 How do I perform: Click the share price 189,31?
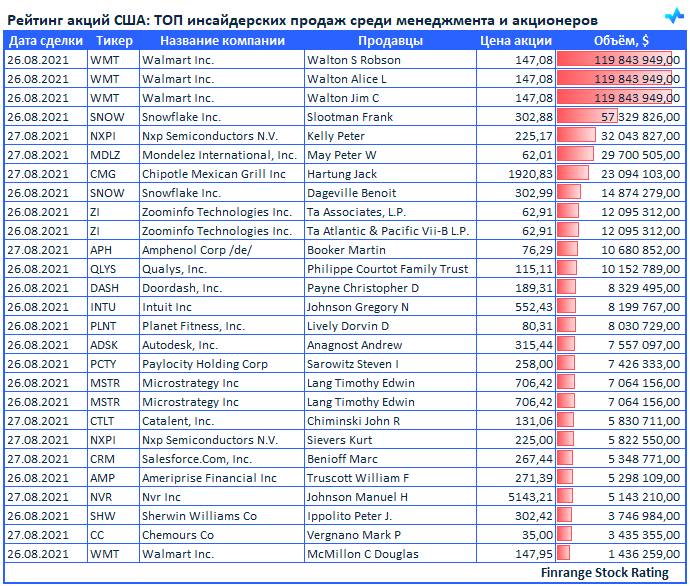click(534, 288)
